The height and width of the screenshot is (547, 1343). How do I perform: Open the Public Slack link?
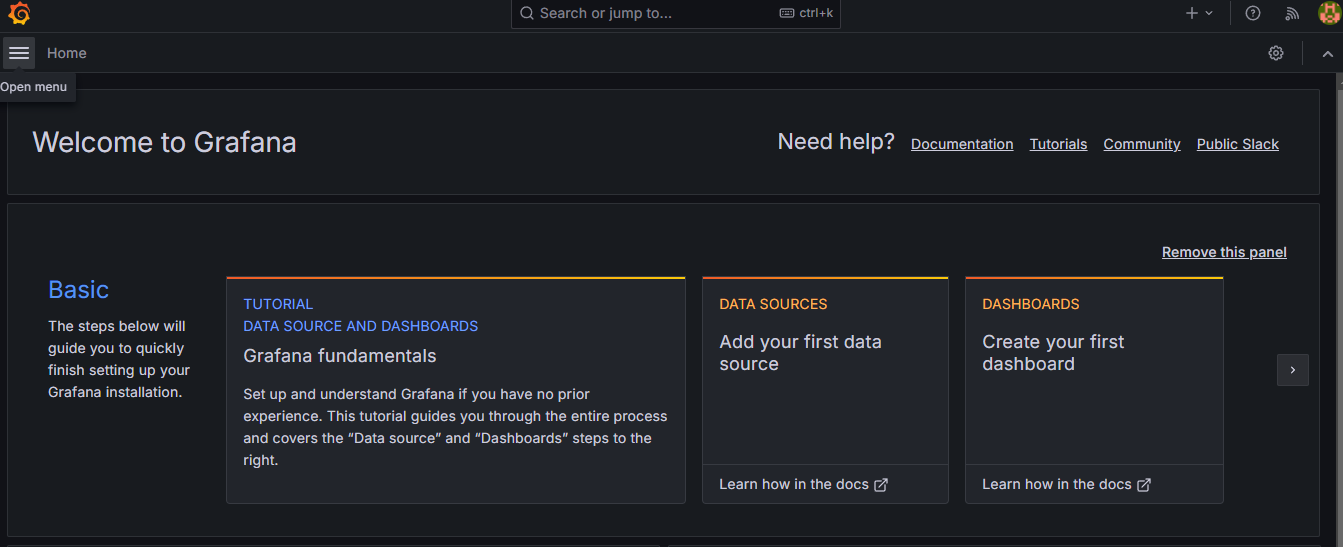[x=1238, y=144]
